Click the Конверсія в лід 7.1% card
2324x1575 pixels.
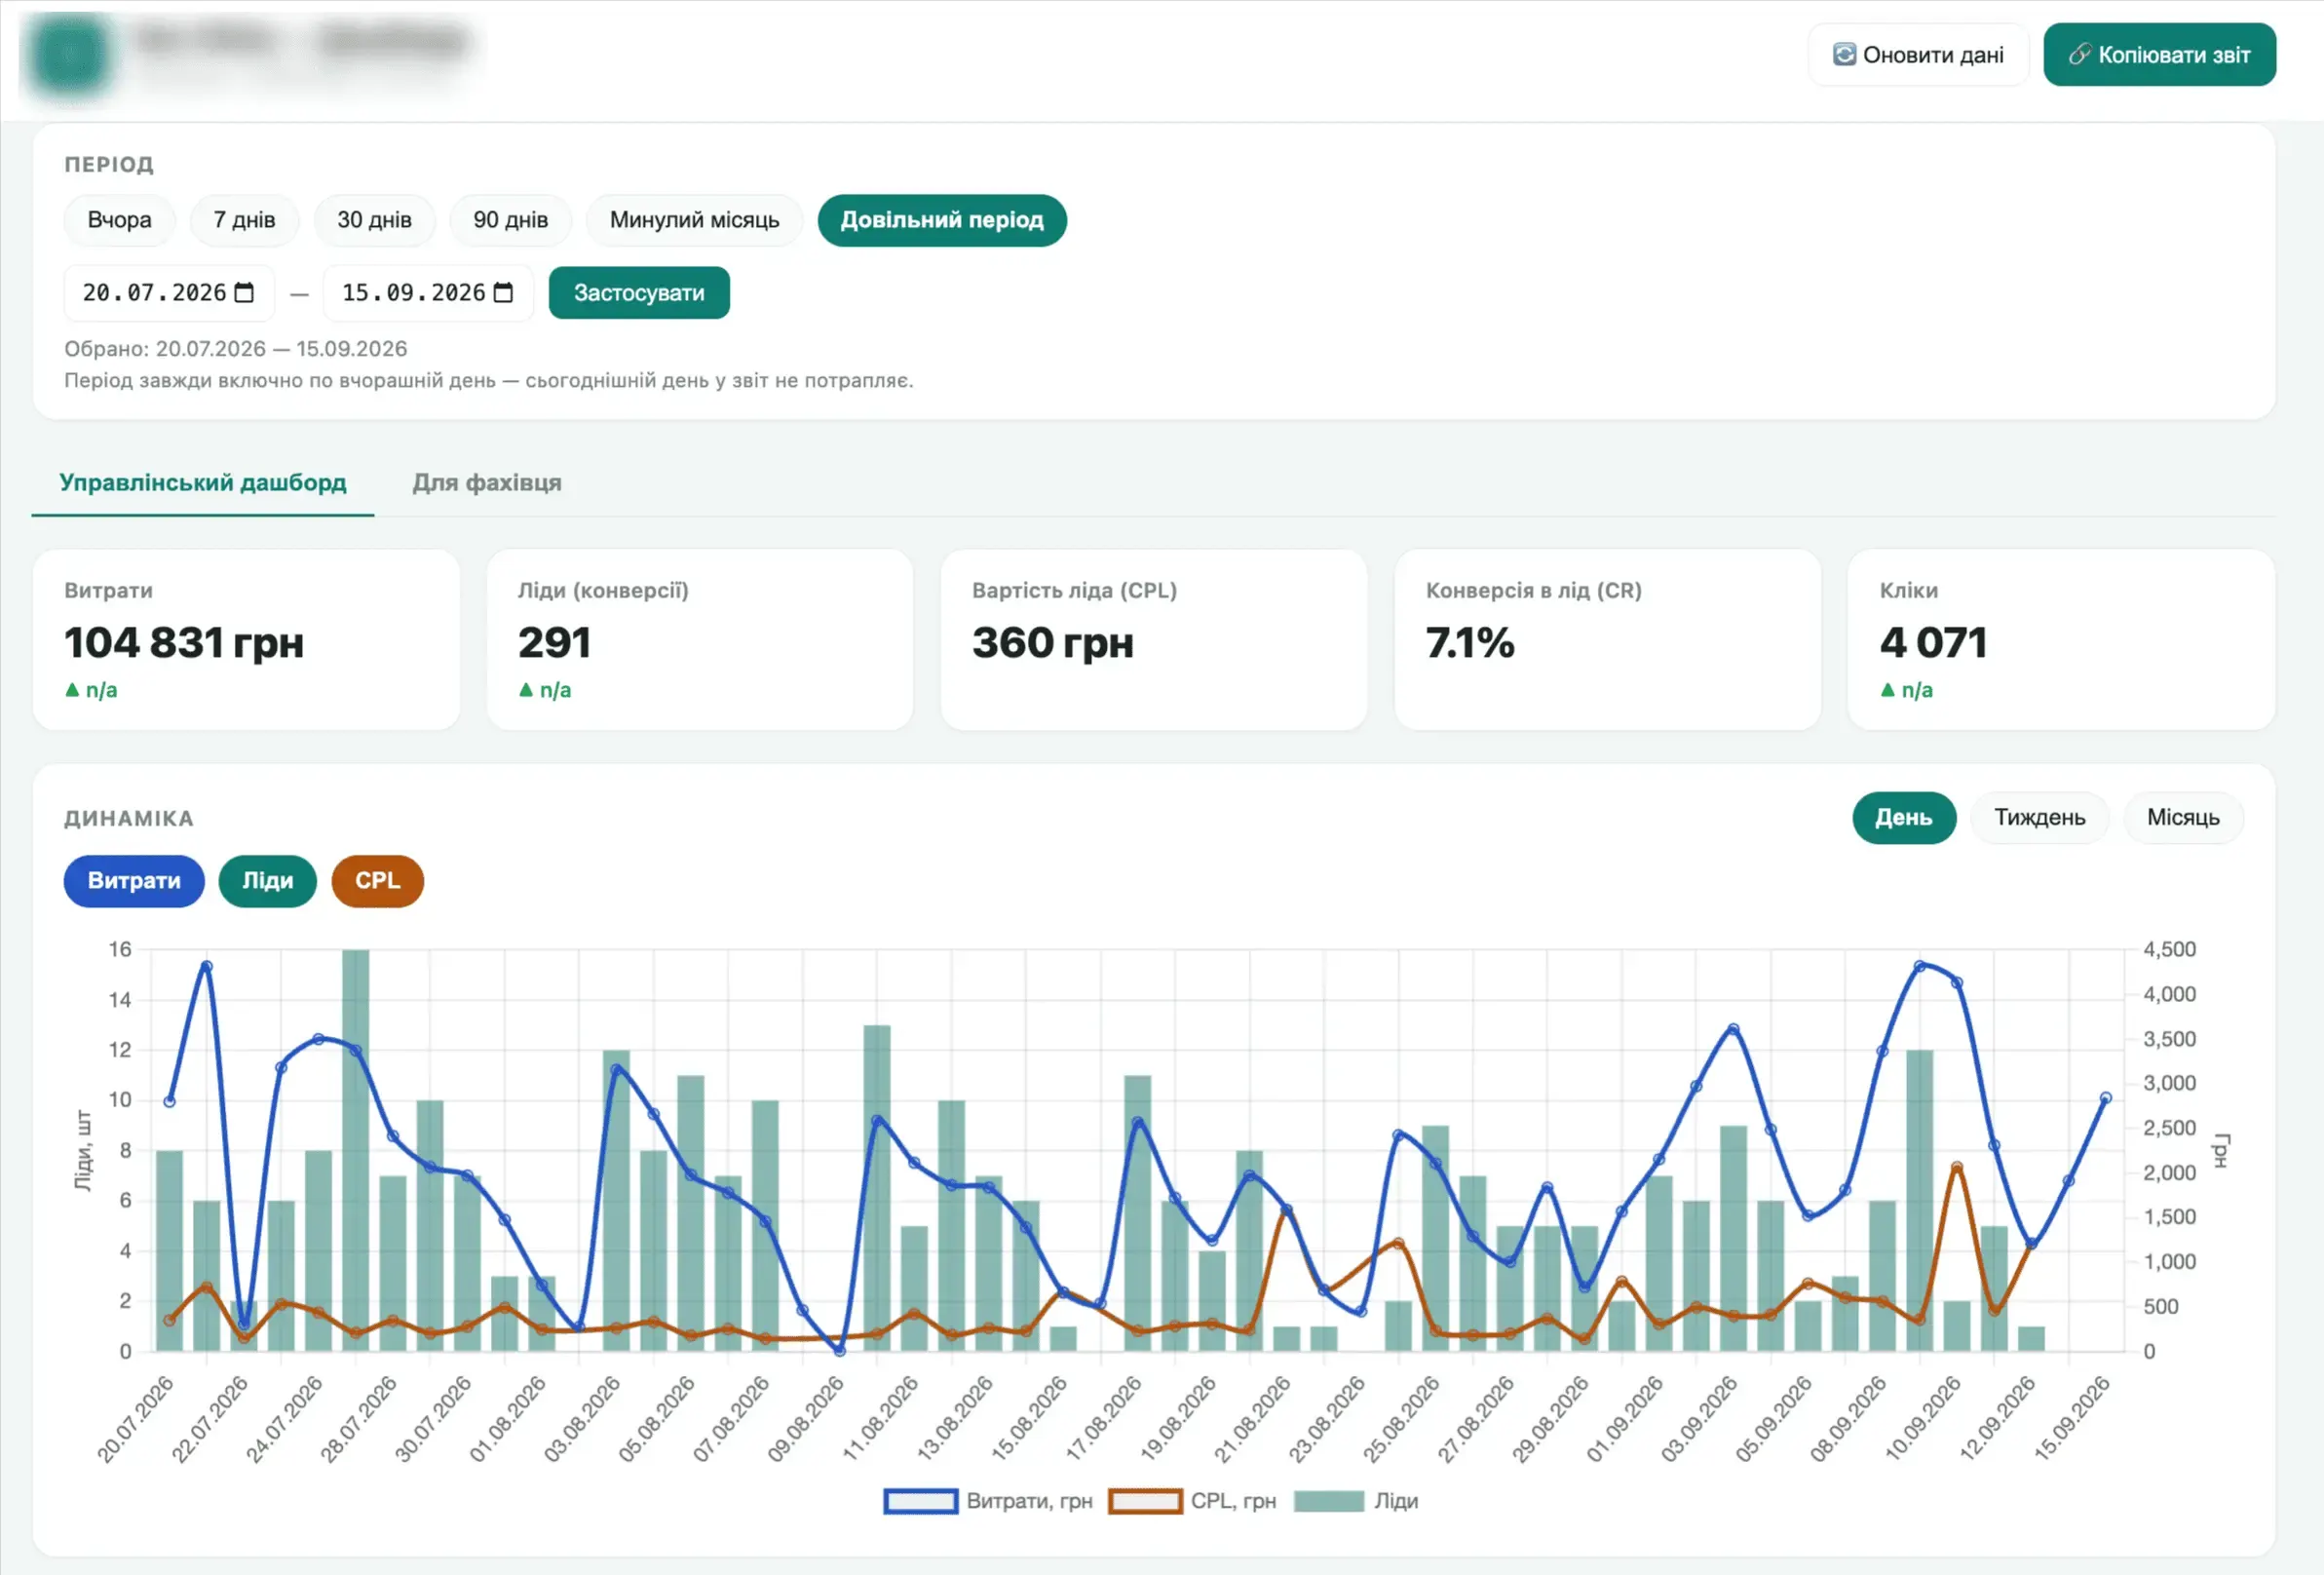click(x=1608, y=640)
